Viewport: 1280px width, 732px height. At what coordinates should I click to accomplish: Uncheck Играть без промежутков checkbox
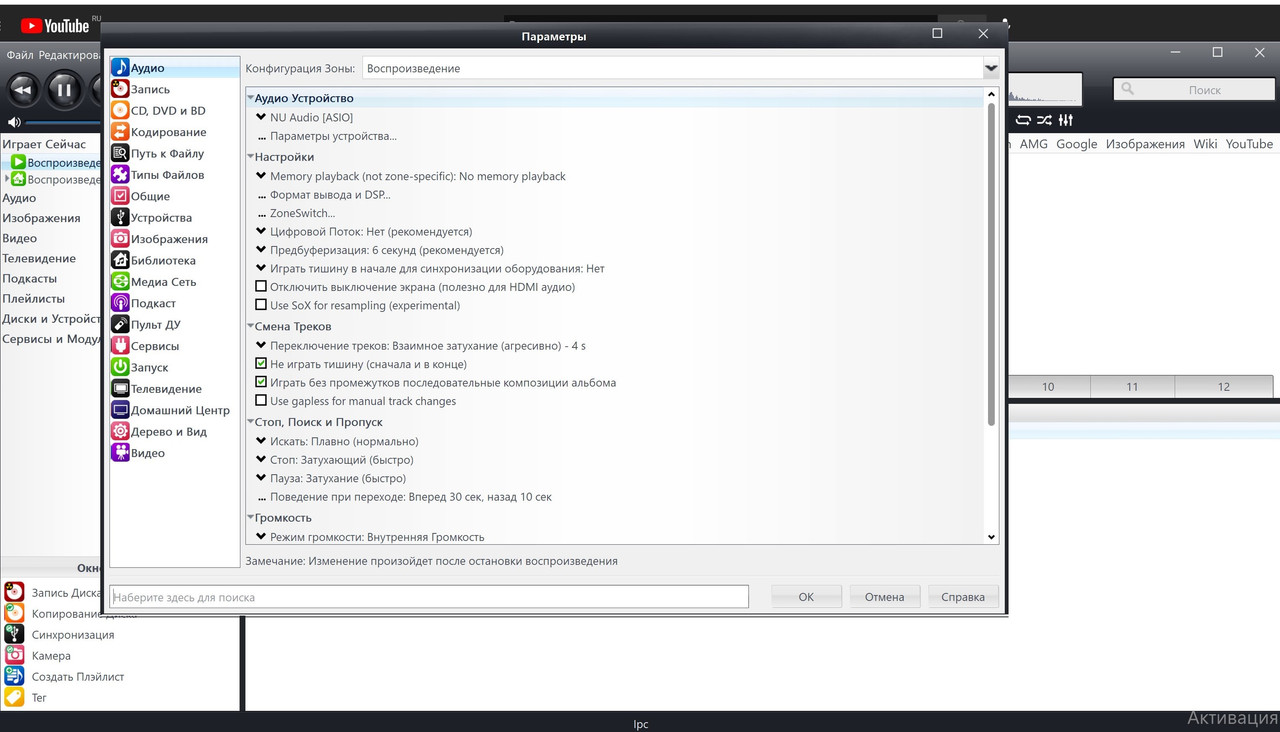[x=261, y=382]
